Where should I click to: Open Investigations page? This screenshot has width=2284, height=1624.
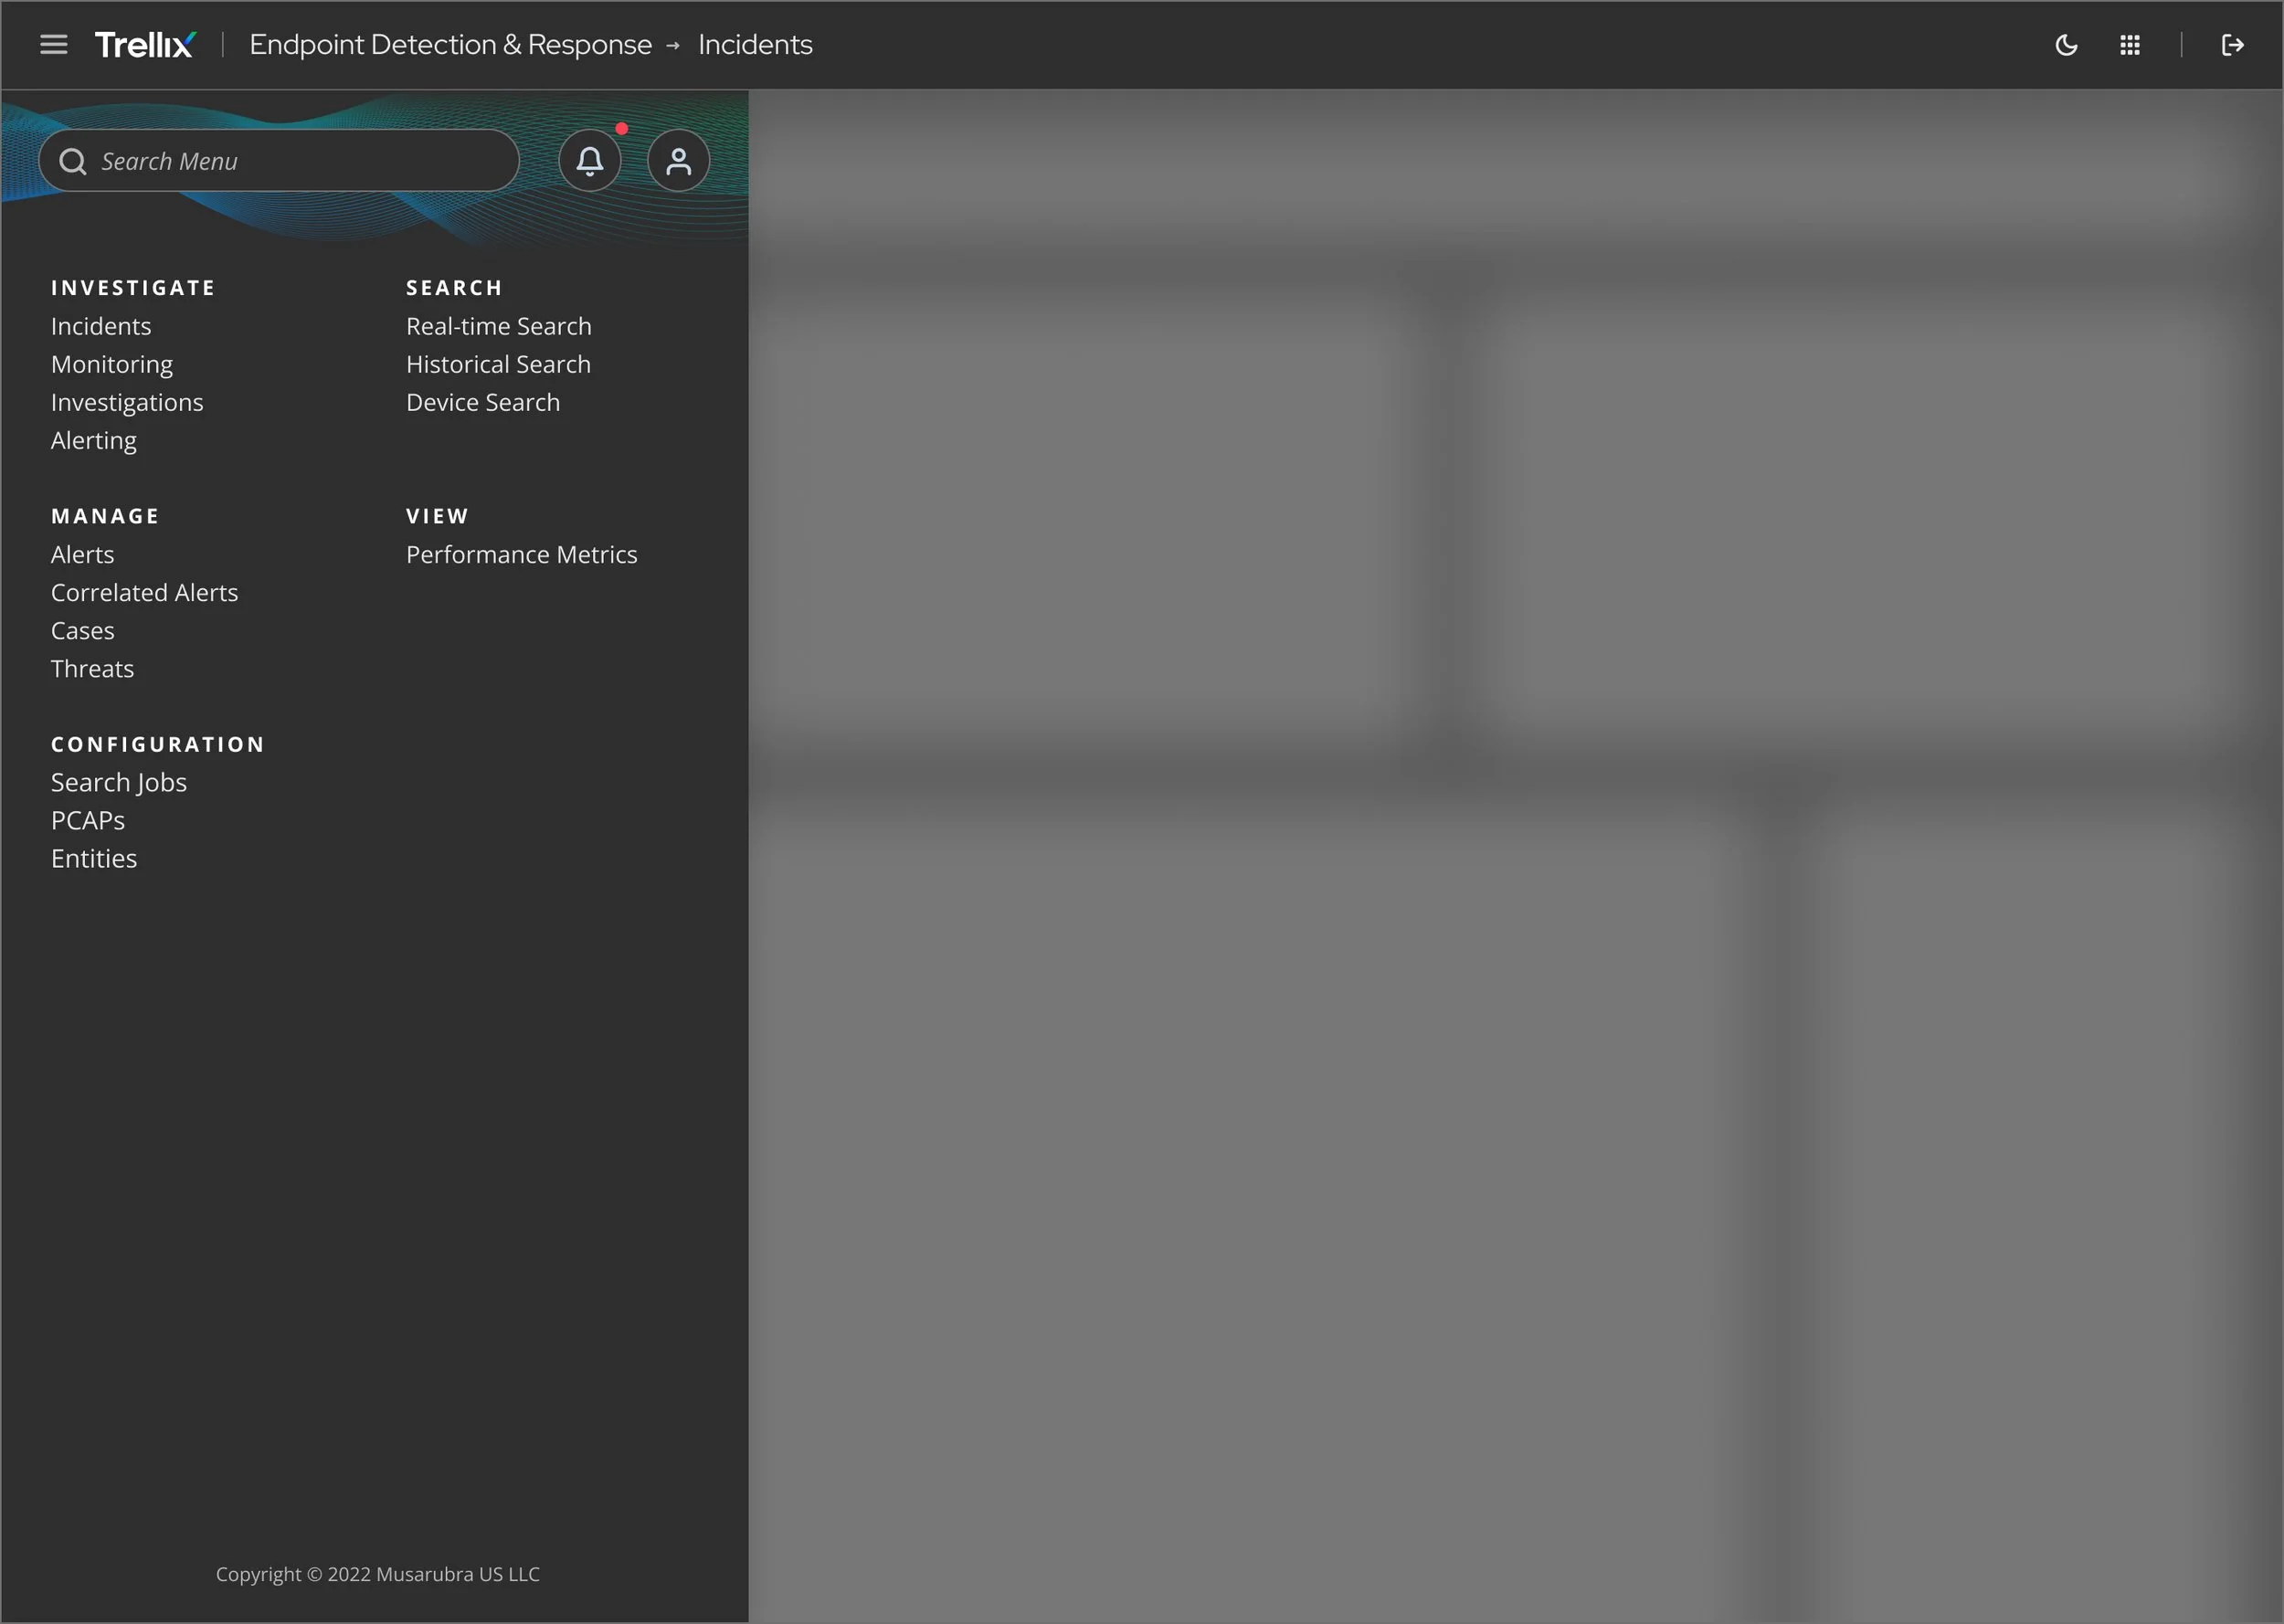[x=126, y=401]
